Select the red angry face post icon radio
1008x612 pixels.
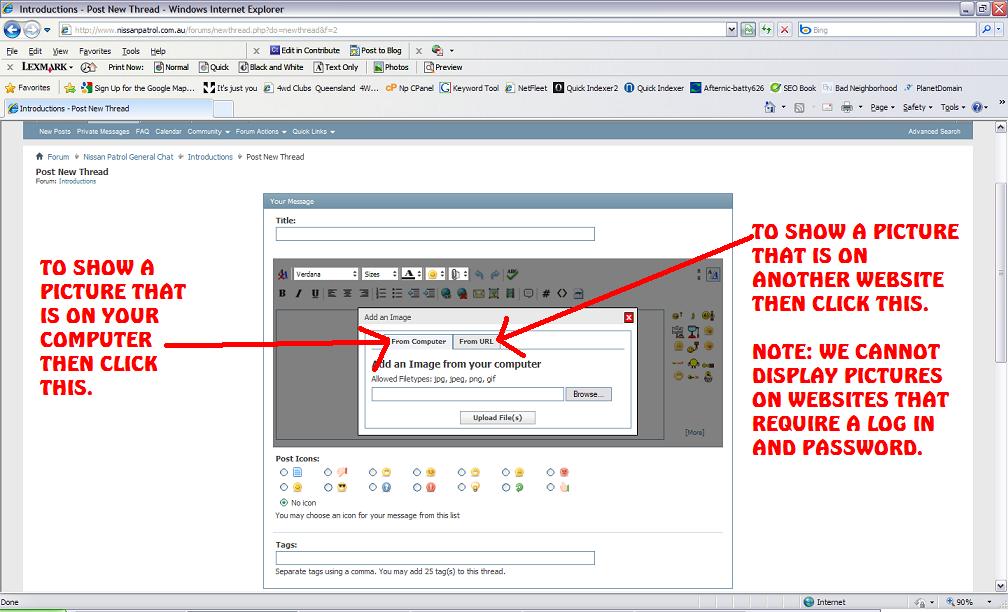(550, 472)
